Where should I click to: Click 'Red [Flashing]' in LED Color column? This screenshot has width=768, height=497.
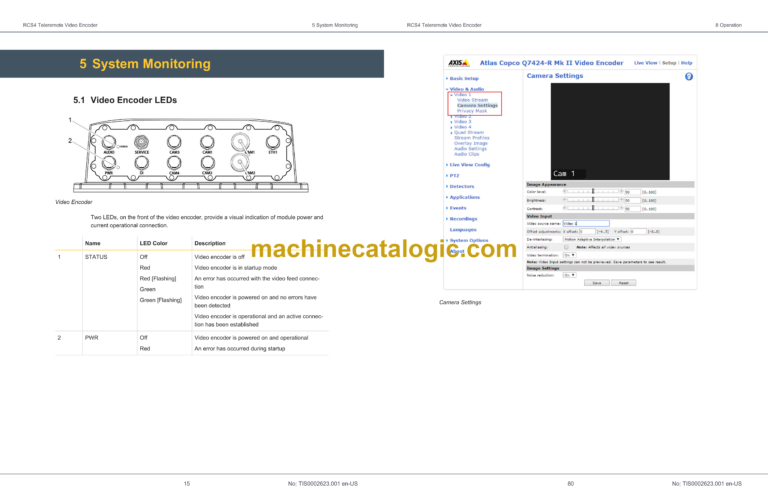pyautogui.click(x=158, y=279)
